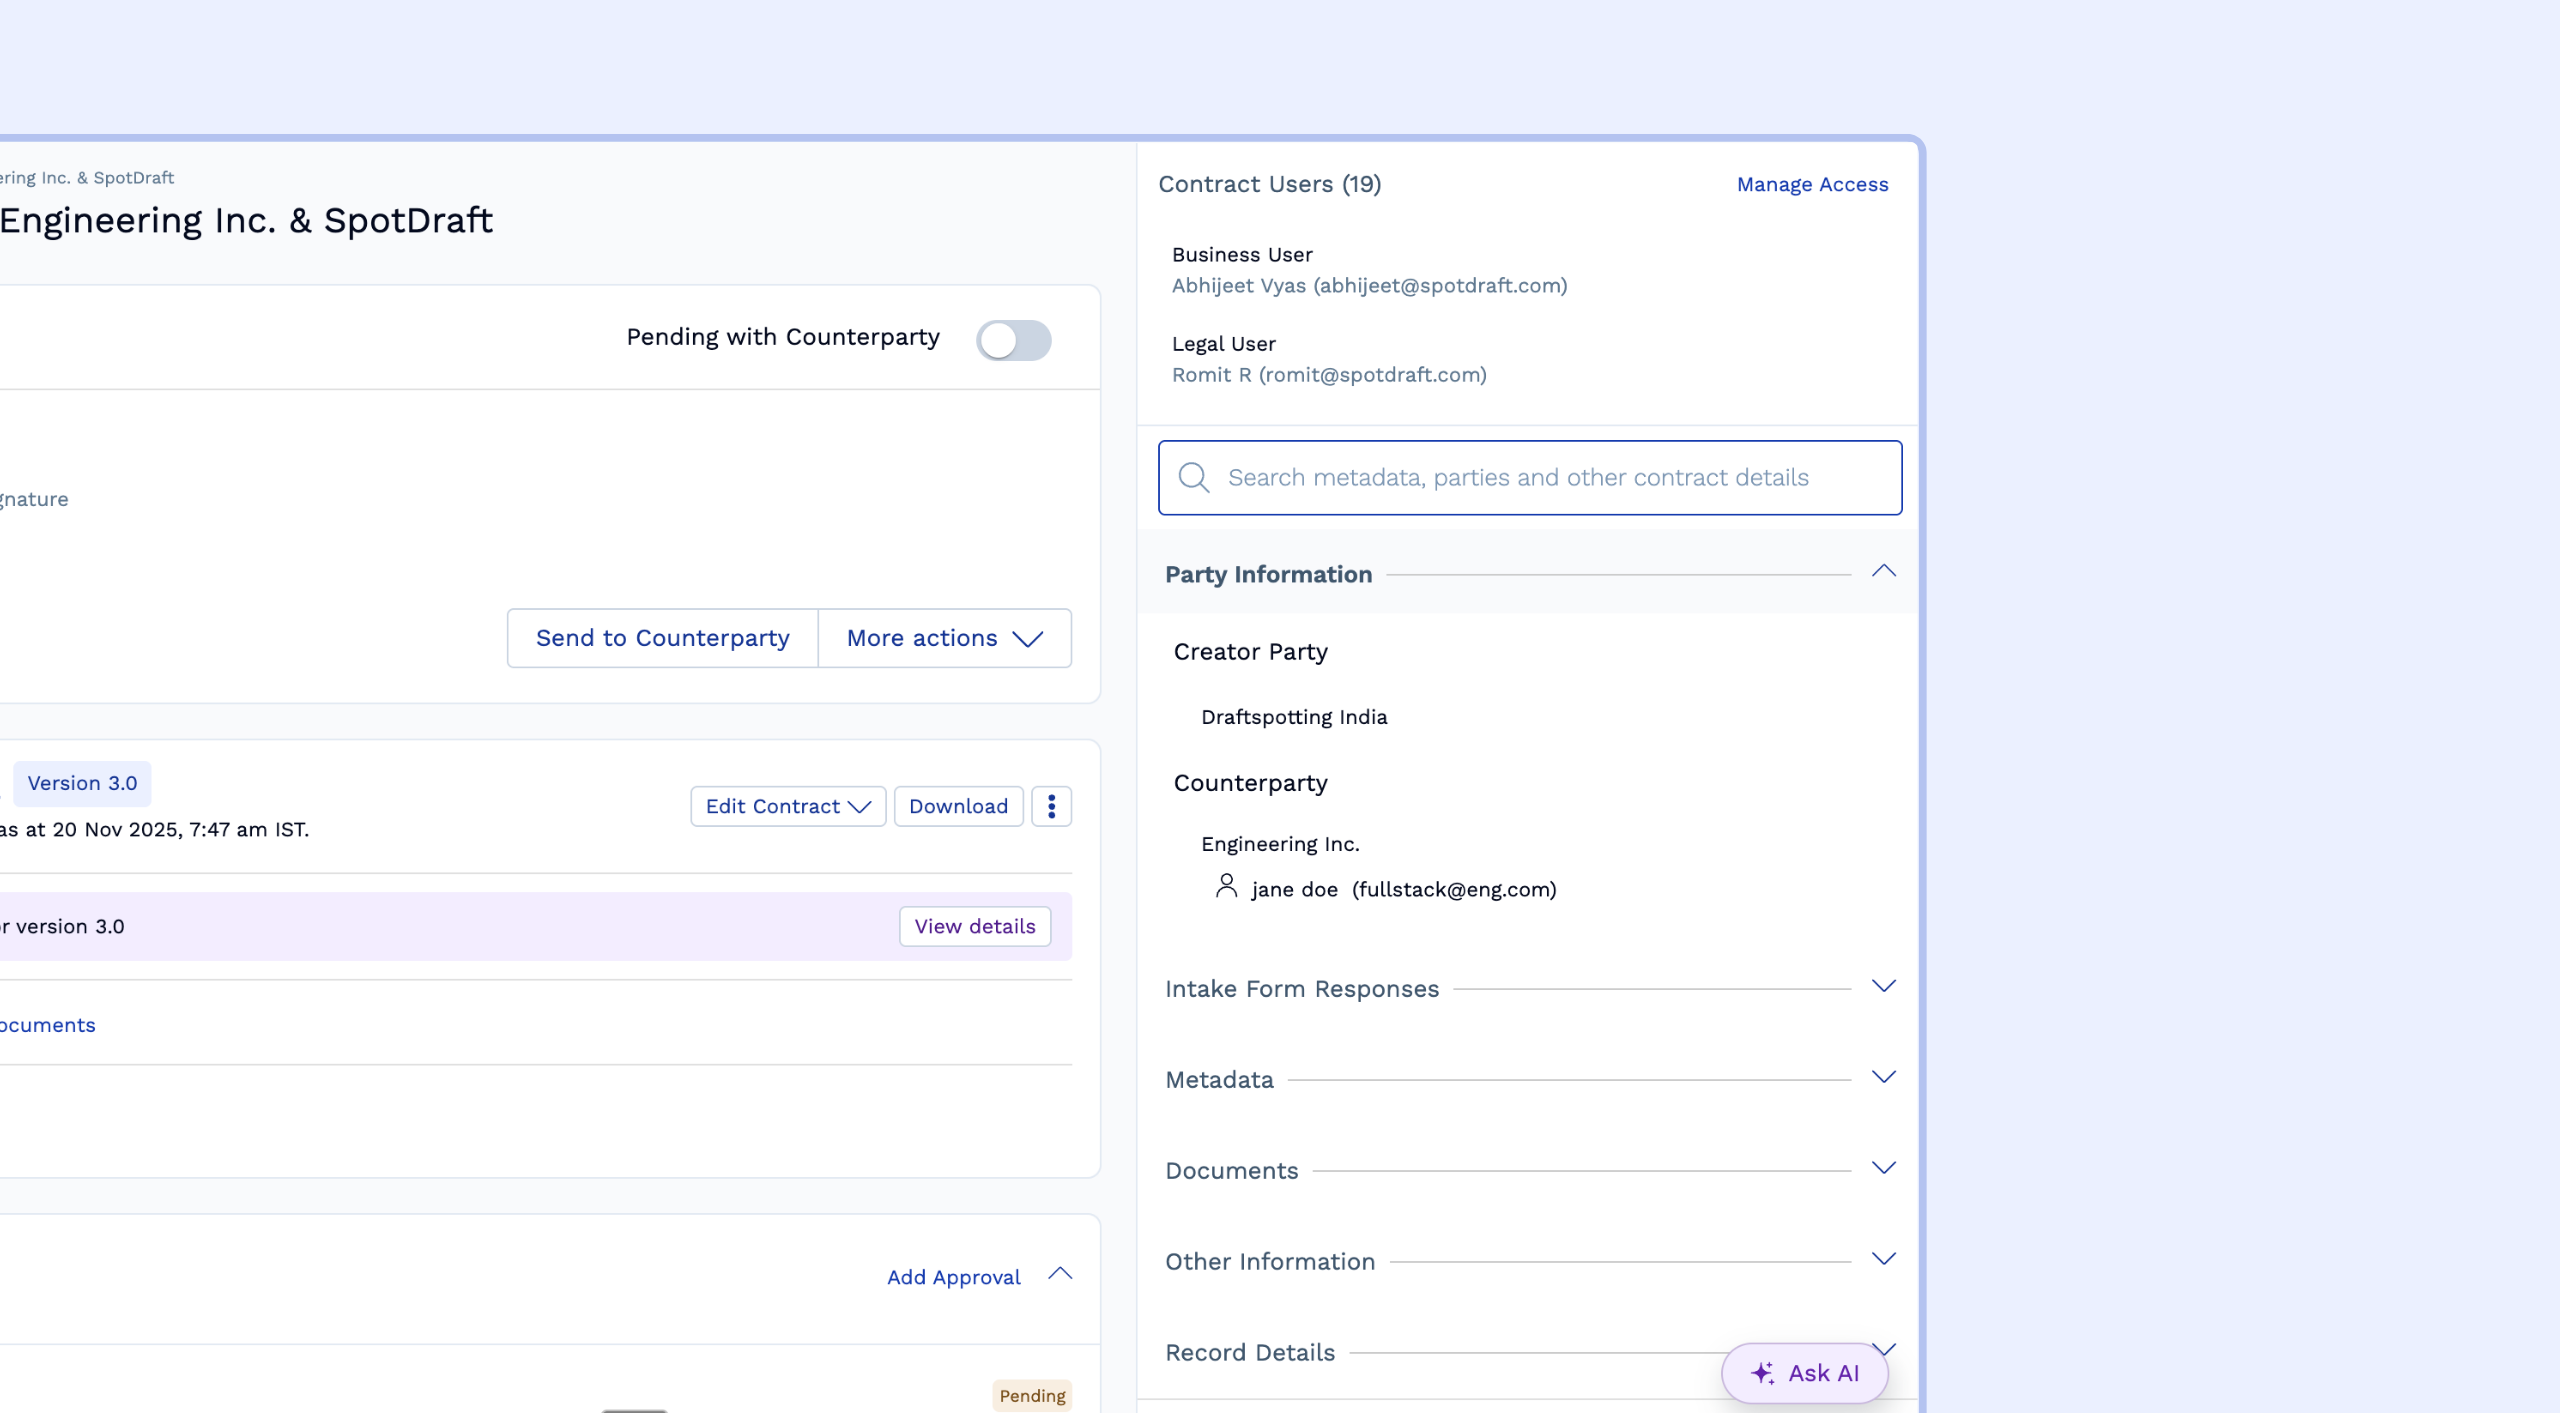Click View details for version 3.0
Viewport: 2560px width, 1413px height.
(974, 926)
